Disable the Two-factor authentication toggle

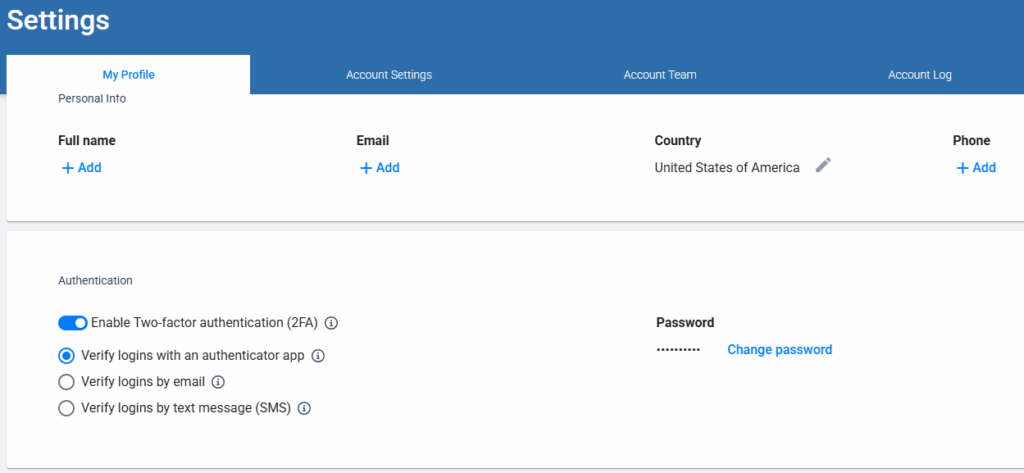tap(73, 323)
